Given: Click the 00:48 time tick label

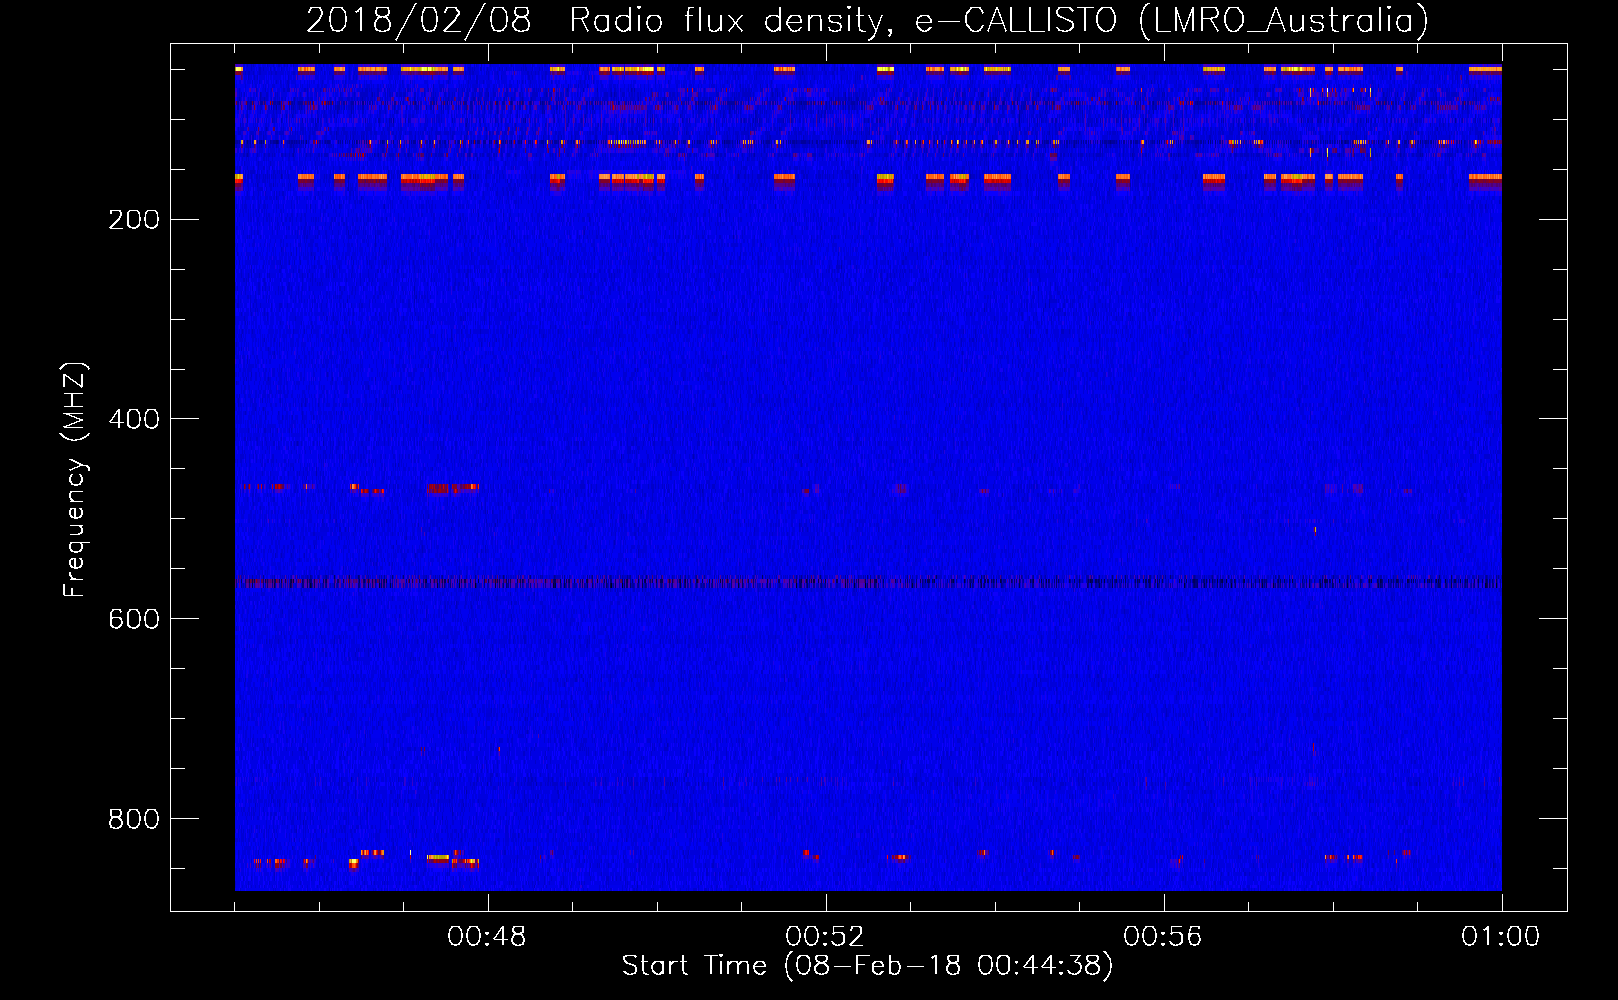Looking at the screenshot, I should pos(487,937).
